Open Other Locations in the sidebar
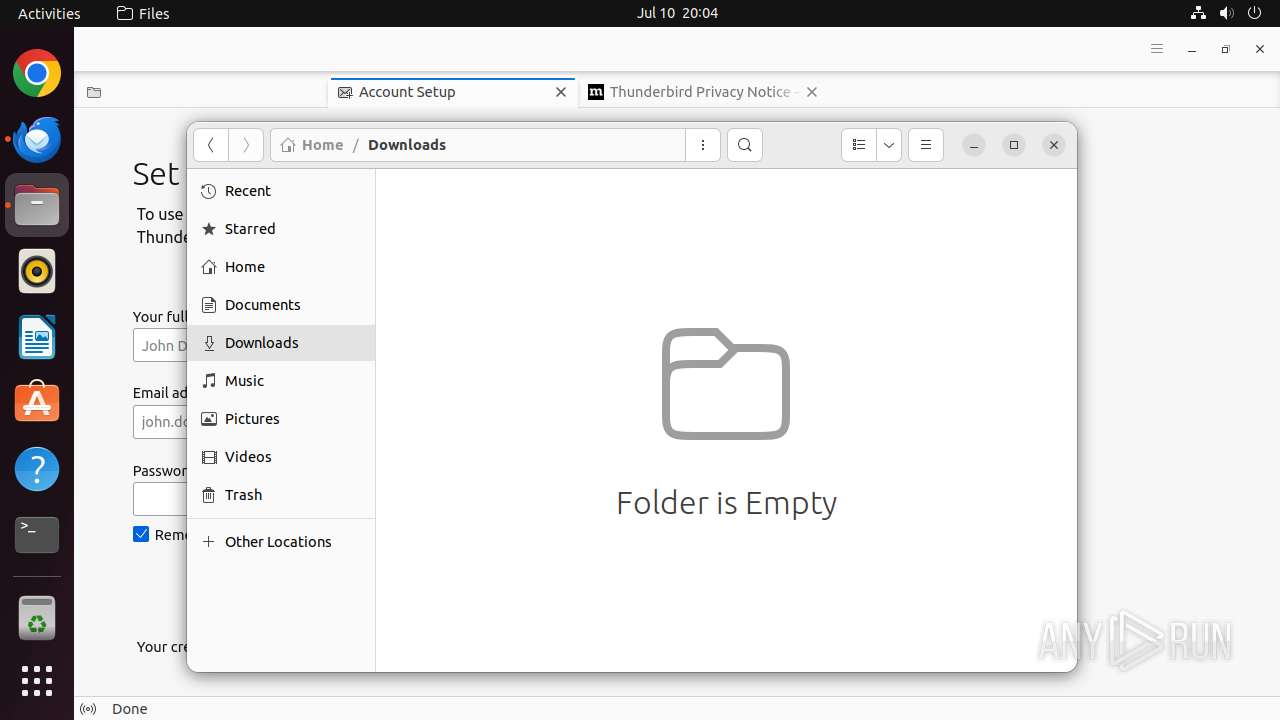The height and width of the screenshot is (720, 1280). (x=281, y=542)
